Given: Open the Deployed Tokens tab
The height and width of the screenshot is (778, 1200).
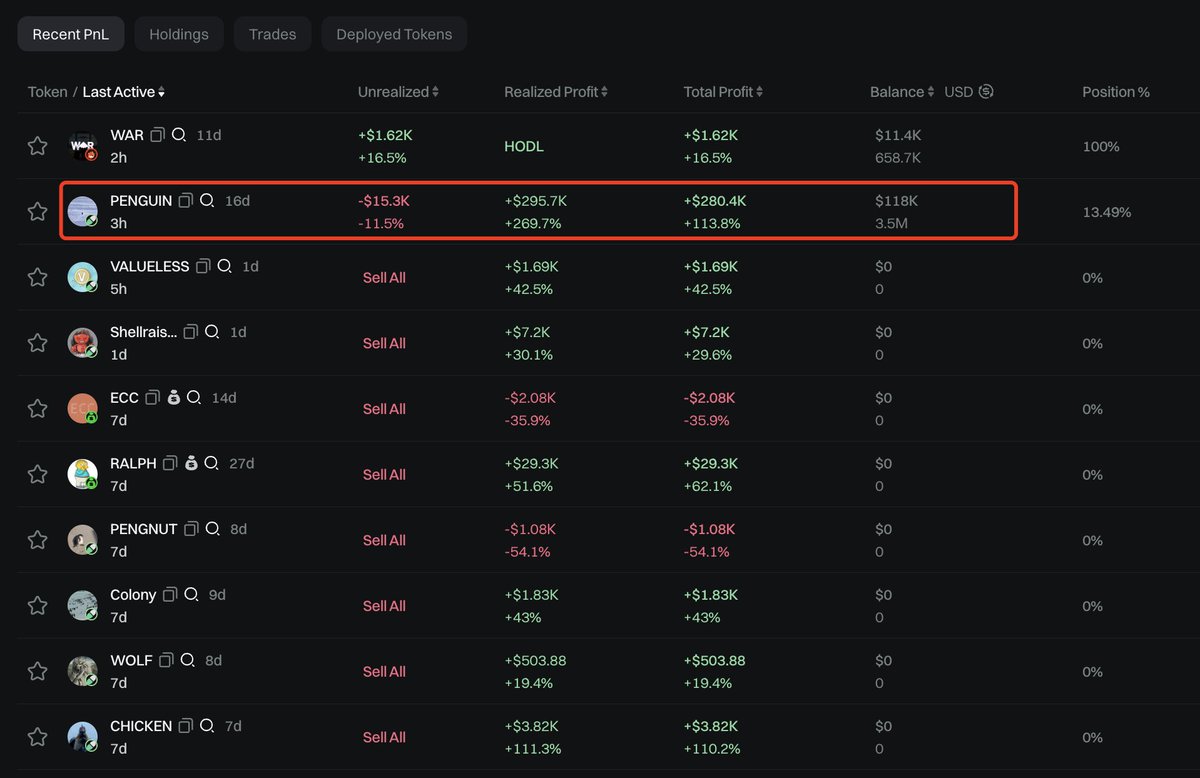Looking at the screenshot, I should coord(394,34).
